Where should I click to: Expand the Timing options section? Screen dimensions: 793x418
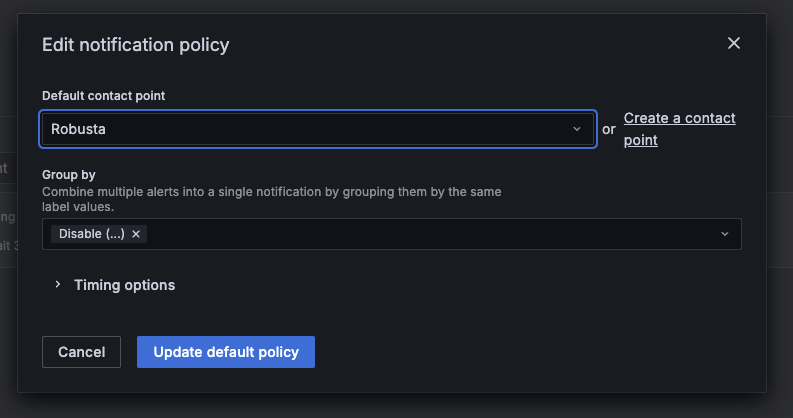point(115,285)
